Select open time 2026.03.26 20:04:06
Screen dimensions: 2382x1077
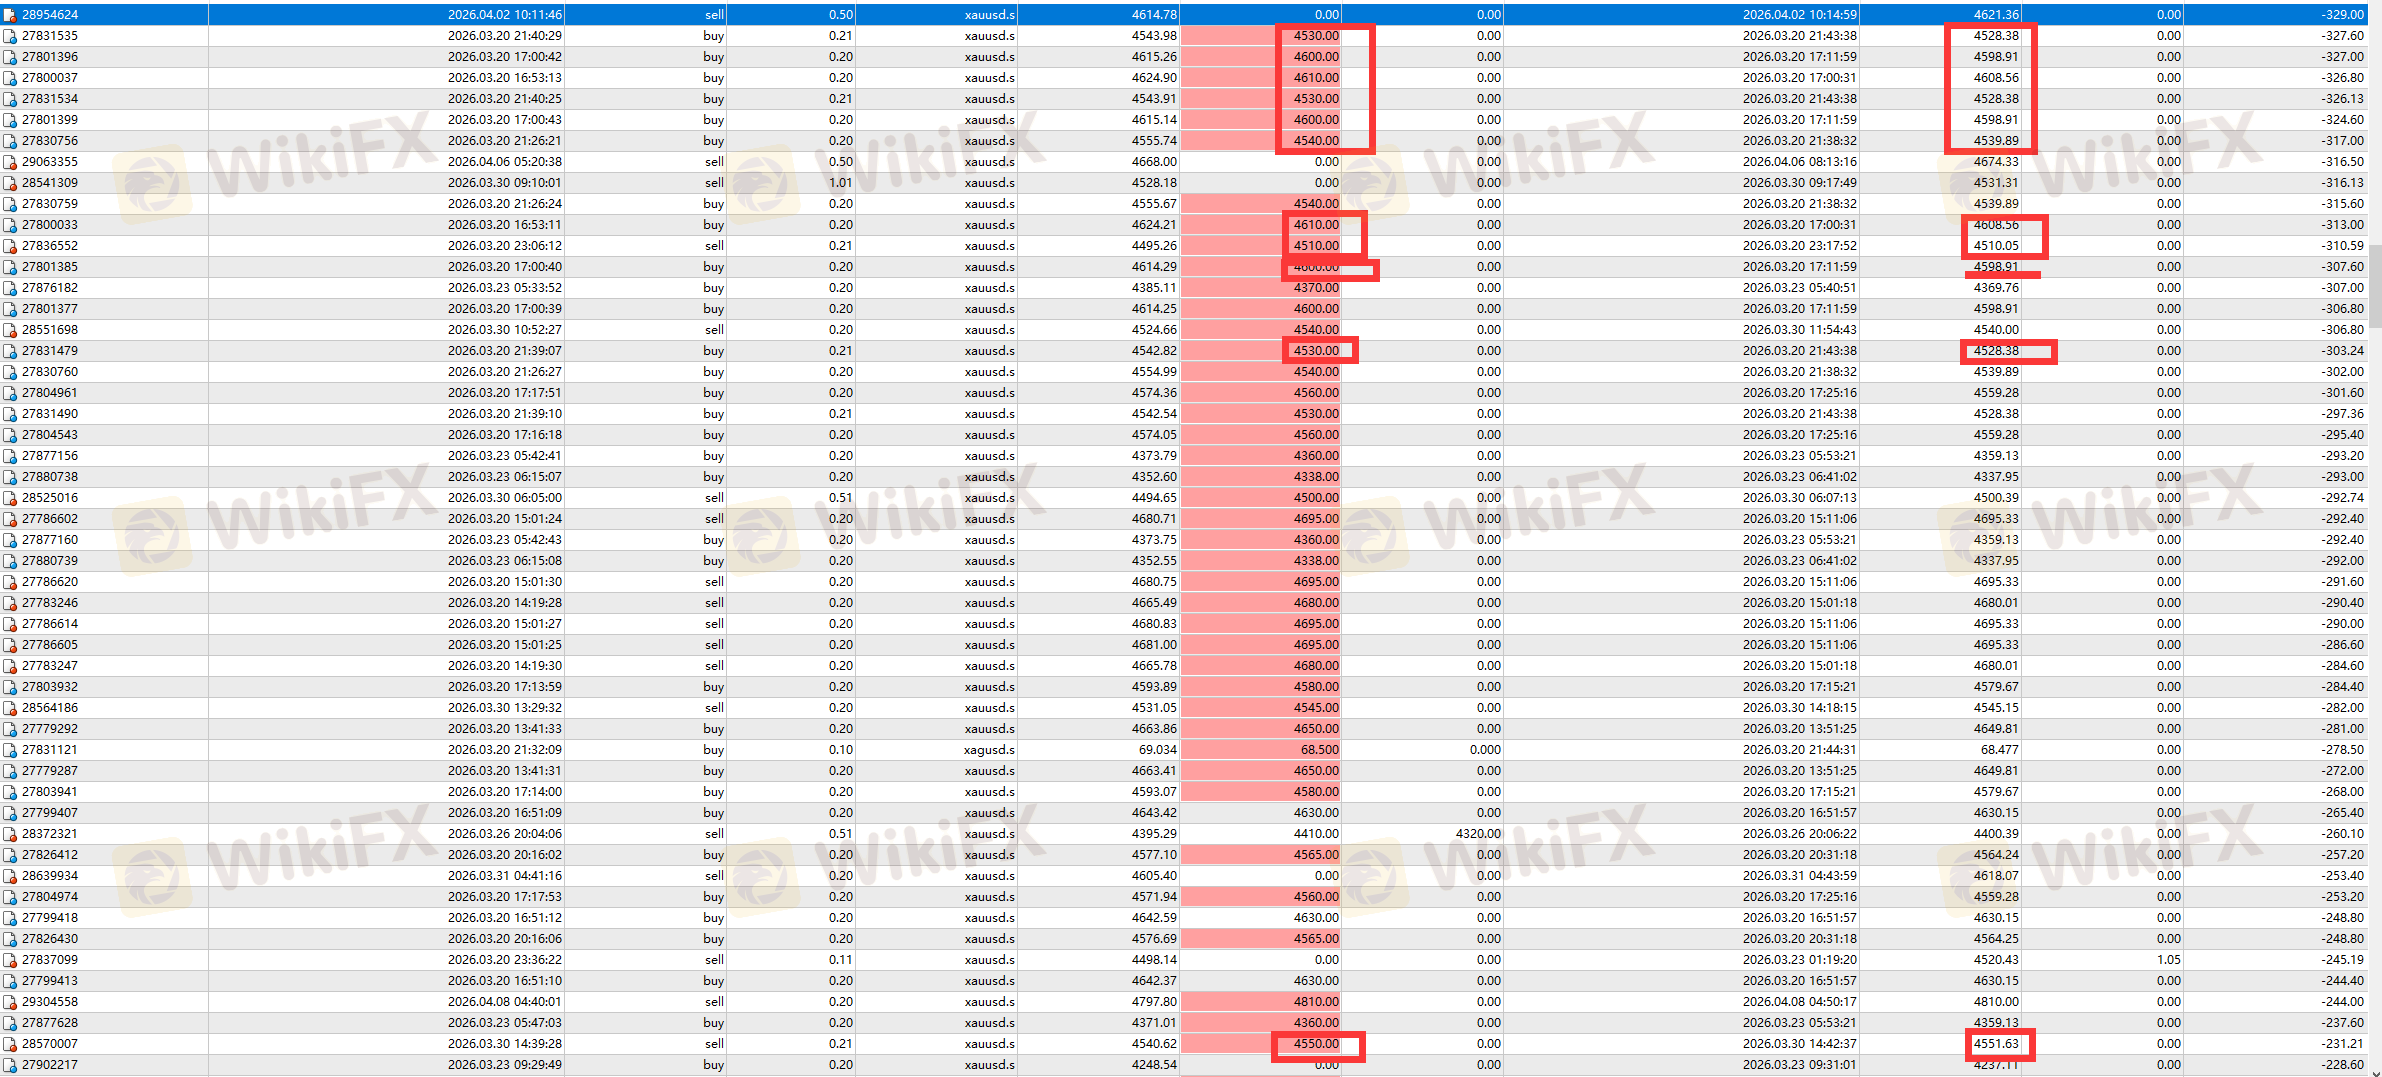click(505, 834)
